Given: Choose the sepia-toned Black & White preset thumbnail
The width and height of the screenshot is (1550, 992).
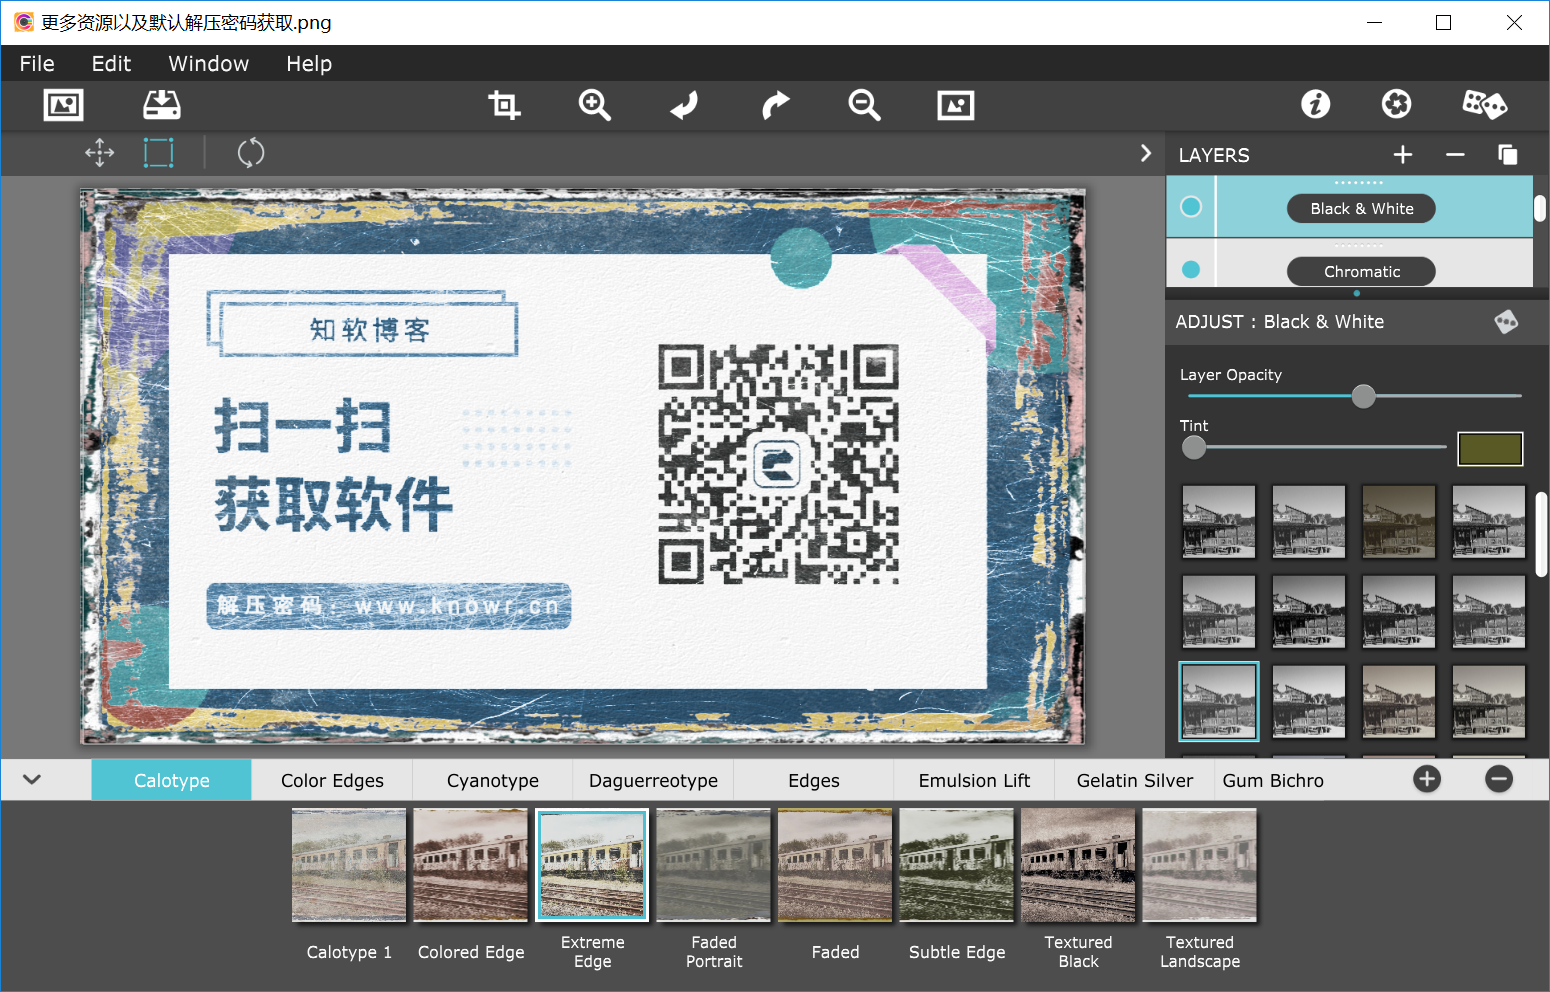Looking at the screenshot, I should click(1399, 521).
